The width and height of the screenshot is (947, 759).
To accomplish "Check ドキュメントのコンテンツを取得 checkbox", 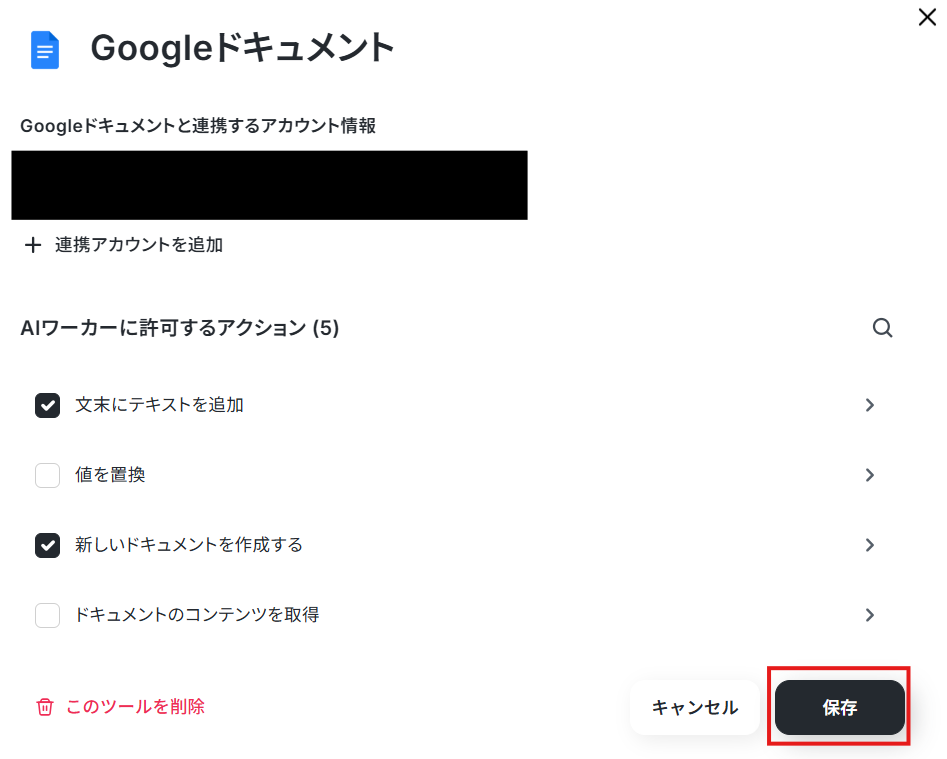I will 47,615.
